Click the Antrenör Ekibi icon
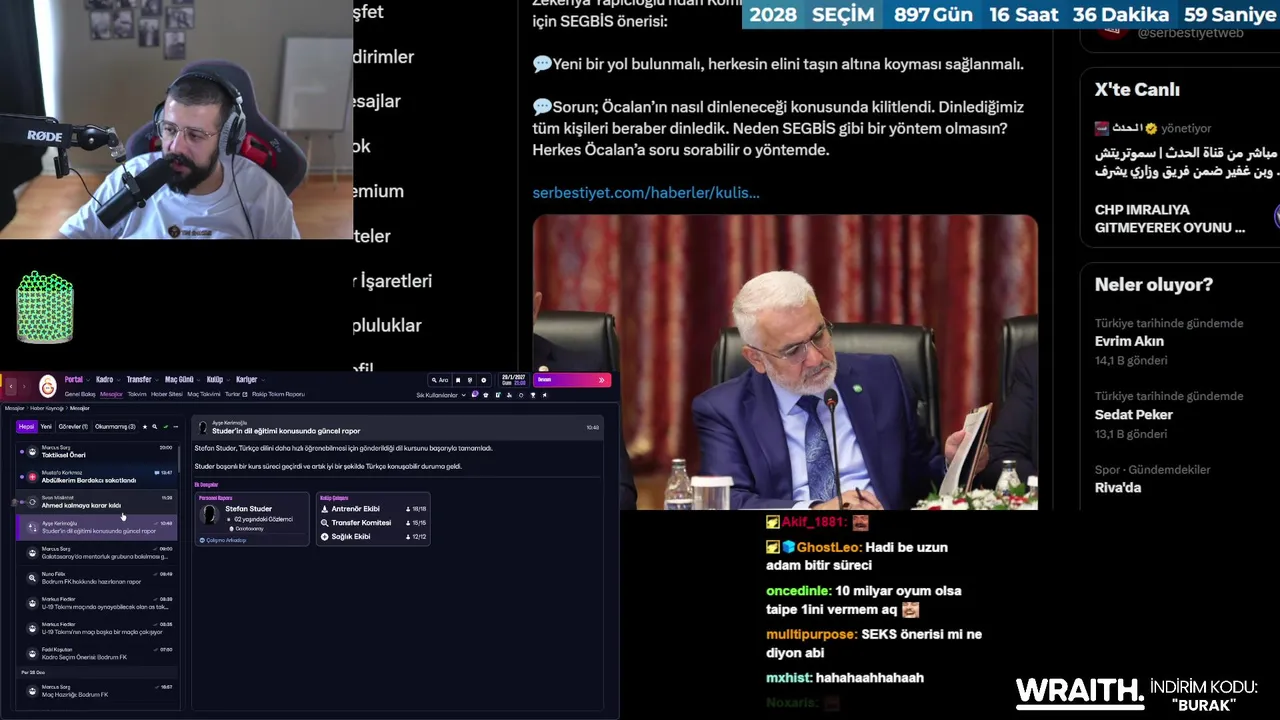Image resolution: width=1280 pixels, height=720 pixels. 324,509
